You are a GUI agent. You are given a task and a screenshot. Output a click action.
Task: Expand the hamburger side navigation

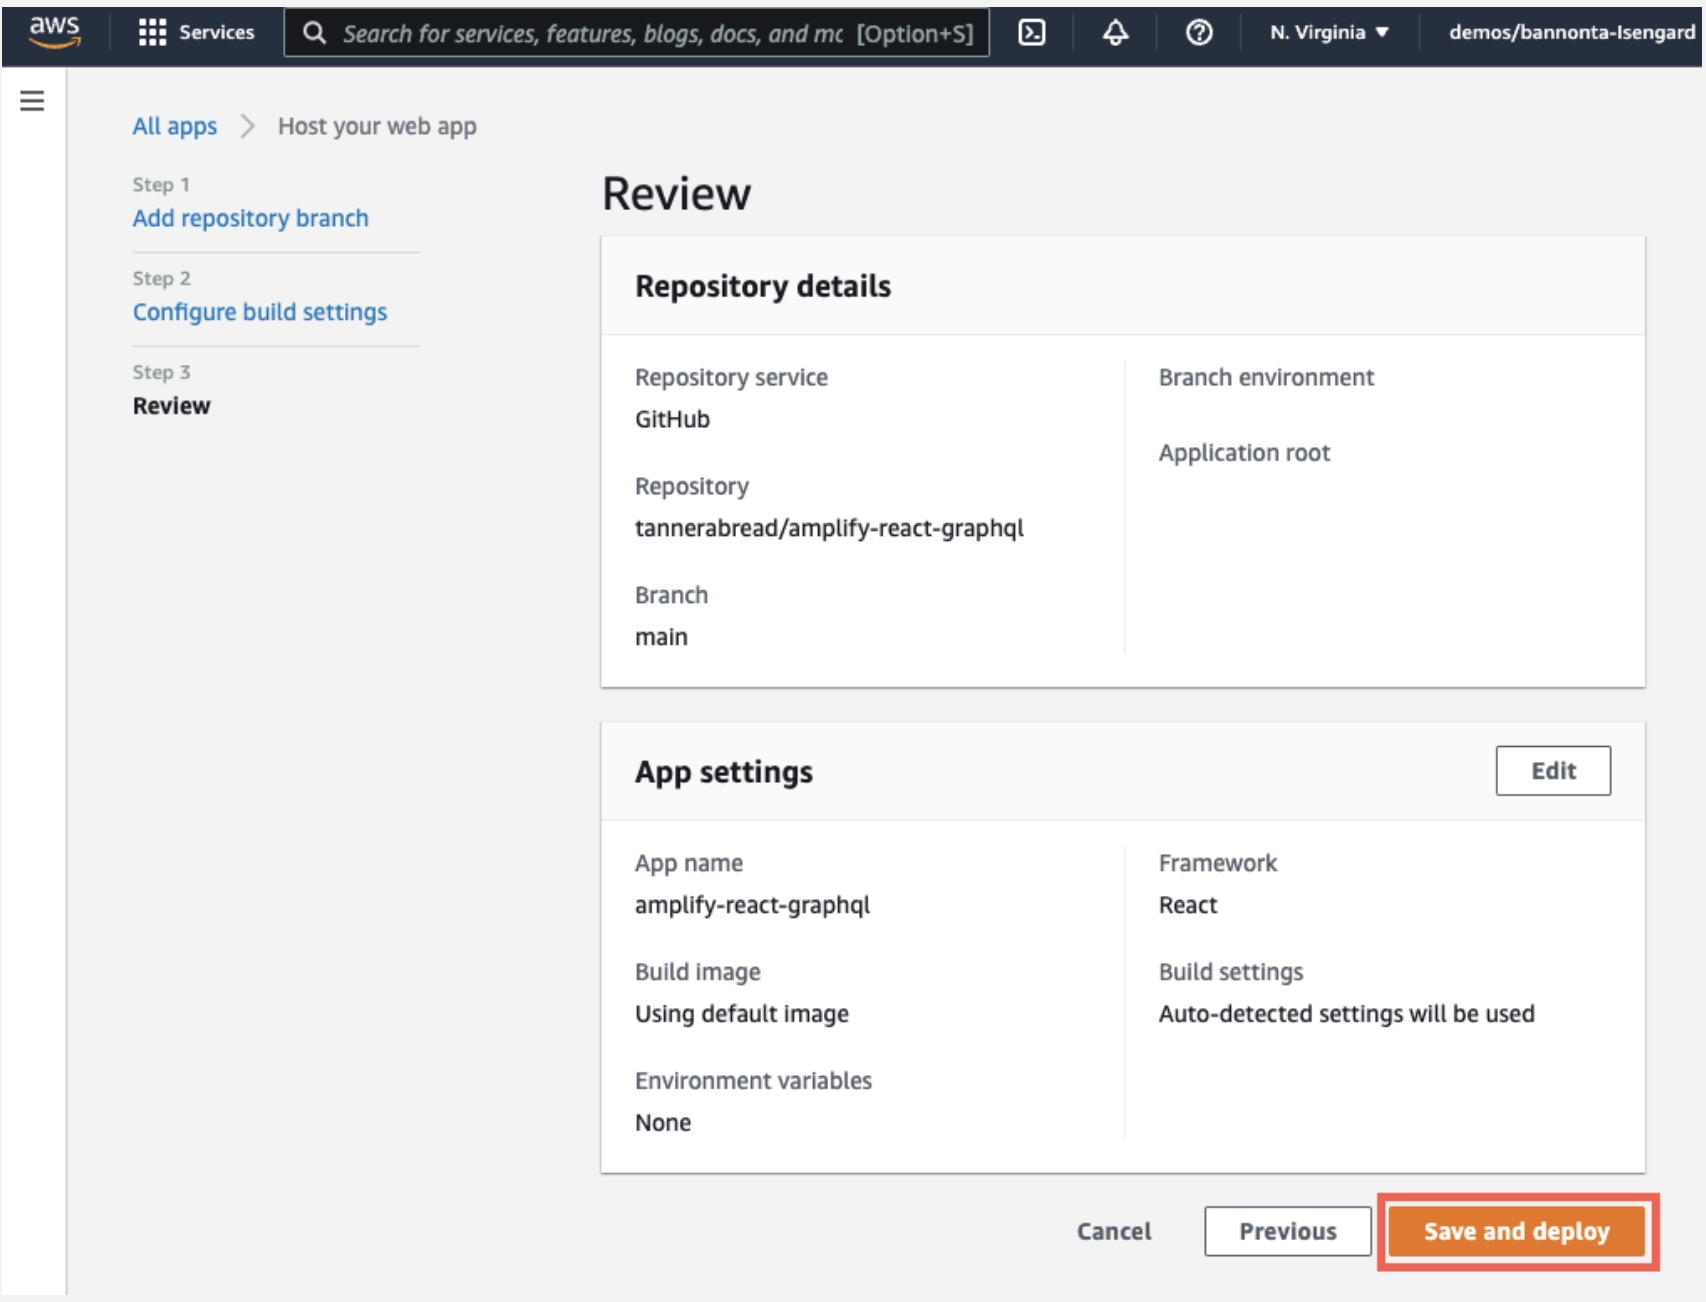pos(32,101)
